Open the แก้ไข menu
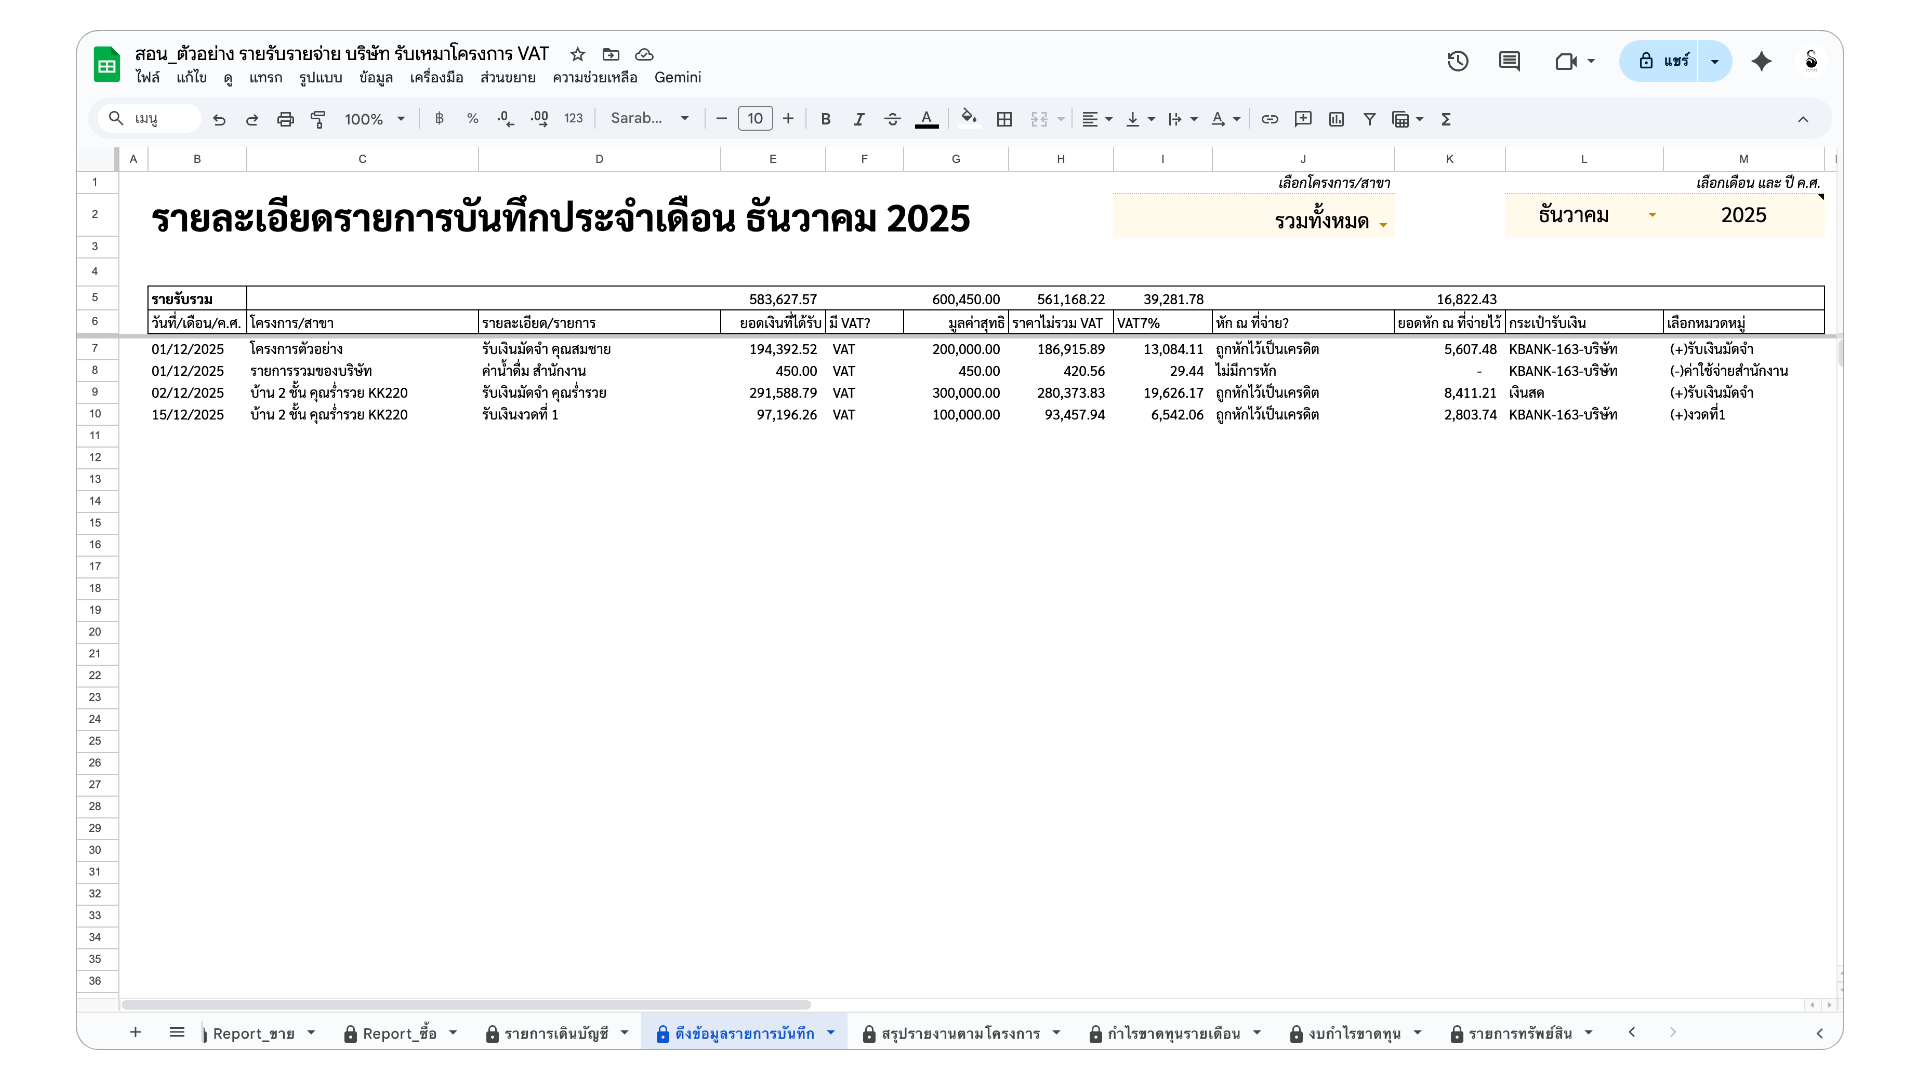The width and height of the screenshot is (1920, 1080). [x=191, y=77]
